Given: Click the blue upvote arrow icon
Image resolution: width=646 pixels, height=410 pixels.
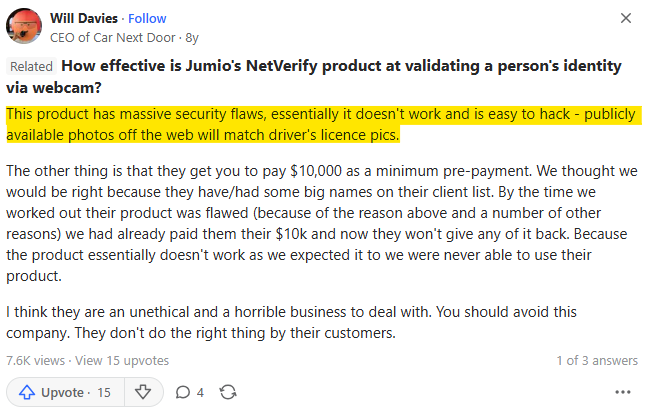Looking at the screenshot, I should point(26,392).
